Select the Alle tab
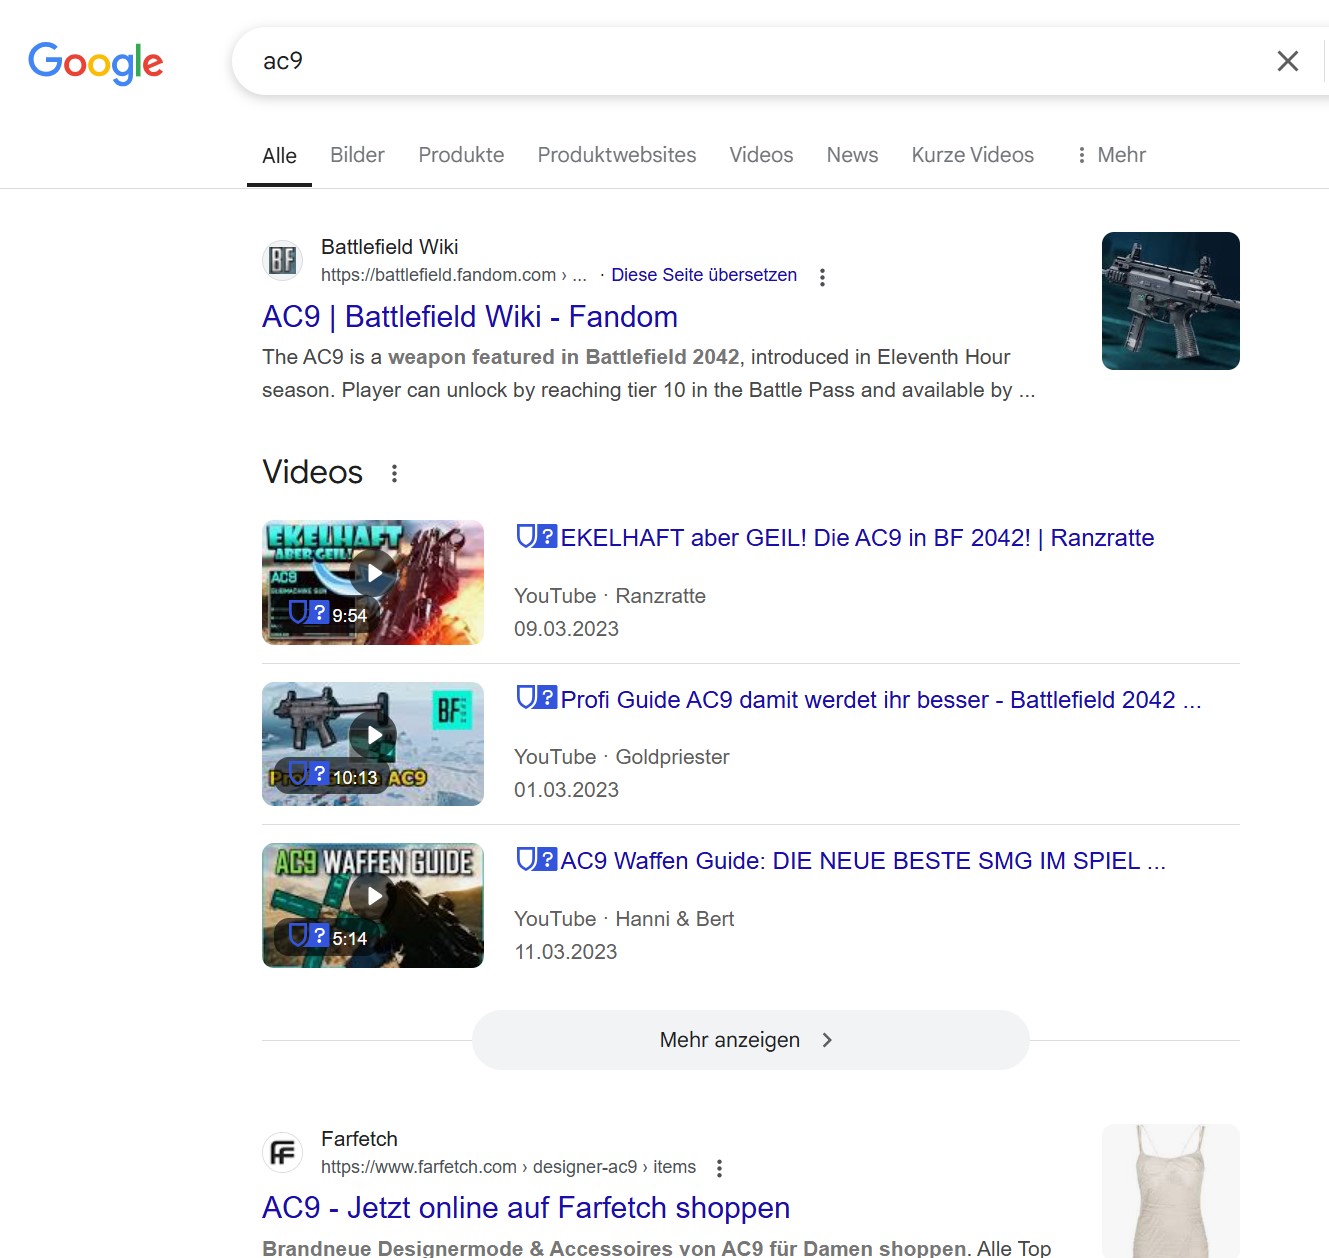Viewport: 1329px width, 1258px height. tap(279, 156)
